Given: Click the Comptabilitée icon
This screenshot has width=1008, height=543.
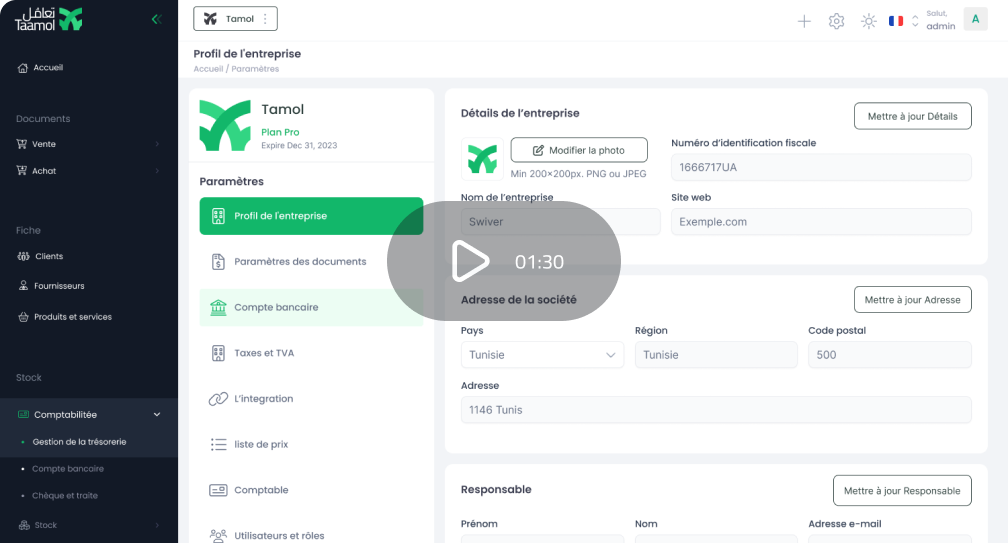Looking at the screenshot, I should click(23, 414).
